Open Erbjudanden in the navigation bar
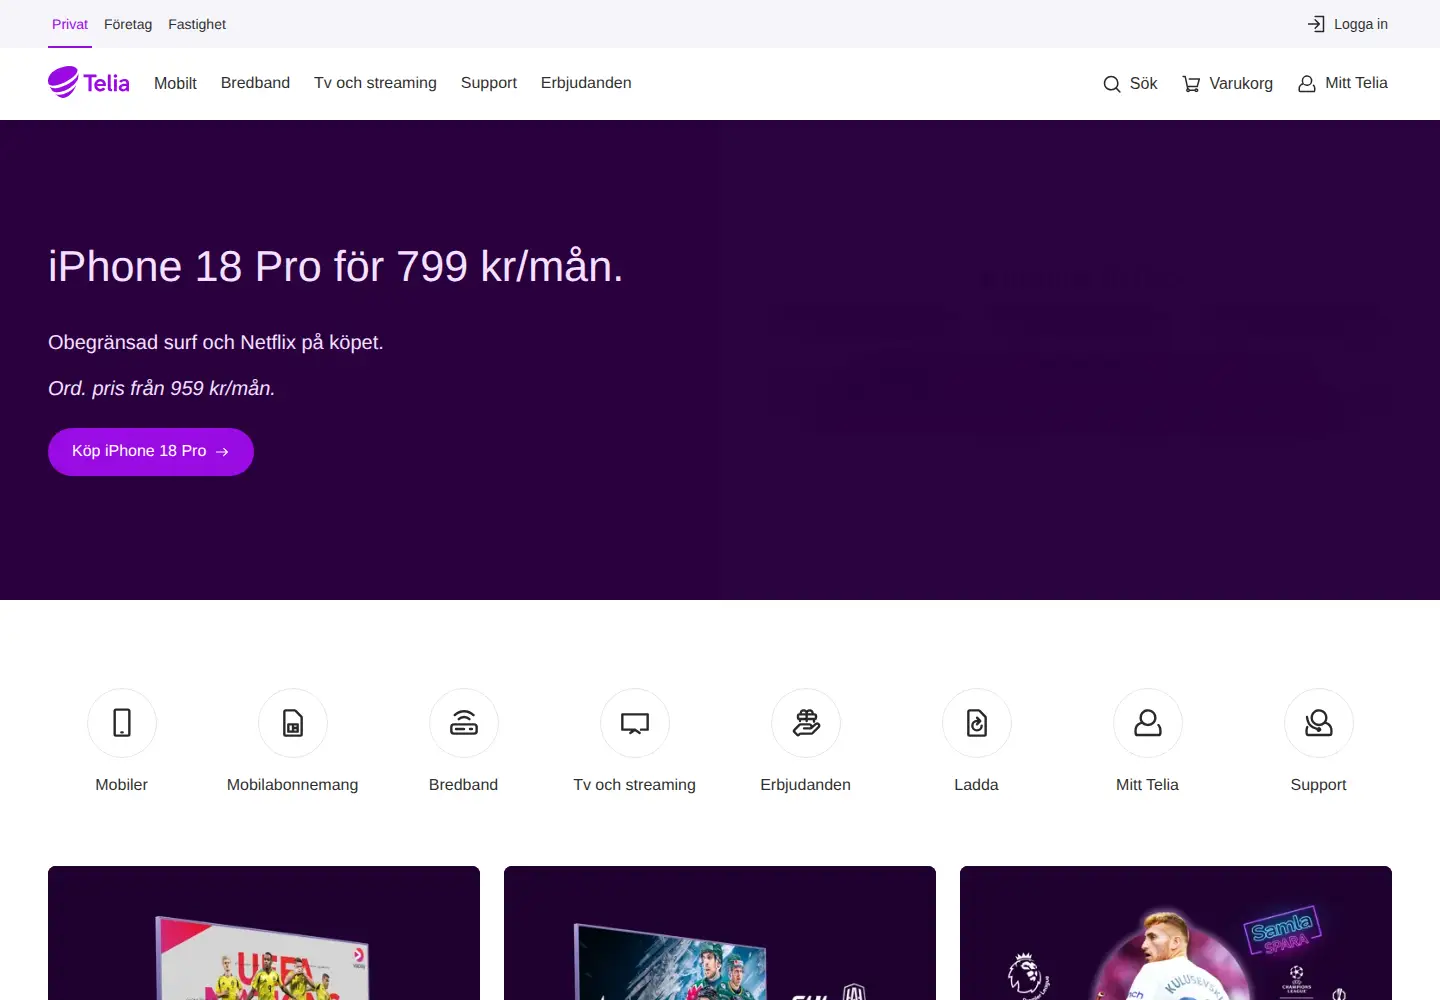The image size is (1440, 1000). pyautogui.click(x=586, y=83)
